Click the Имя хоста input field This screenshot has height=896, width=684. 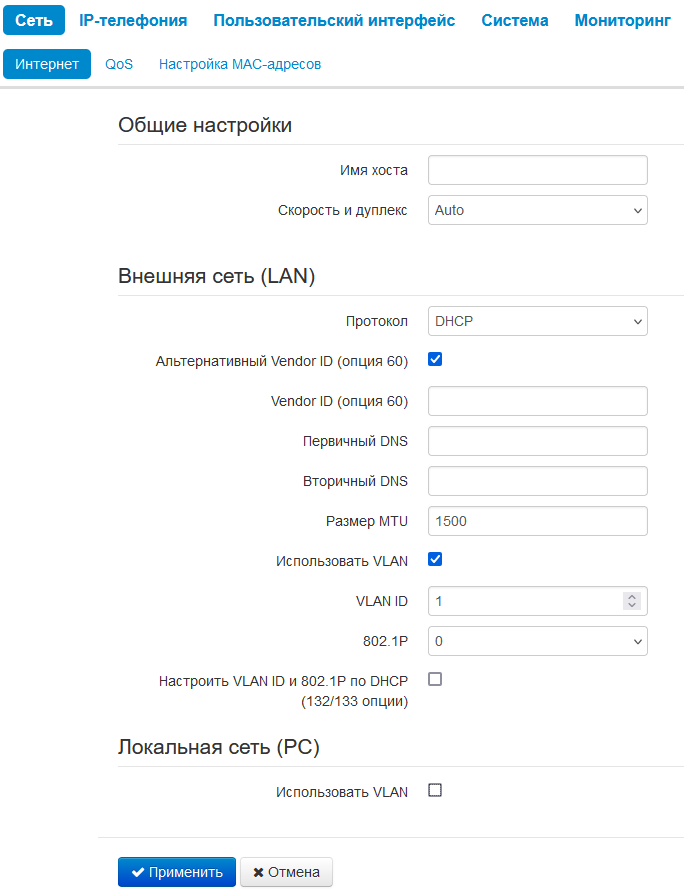538,170
